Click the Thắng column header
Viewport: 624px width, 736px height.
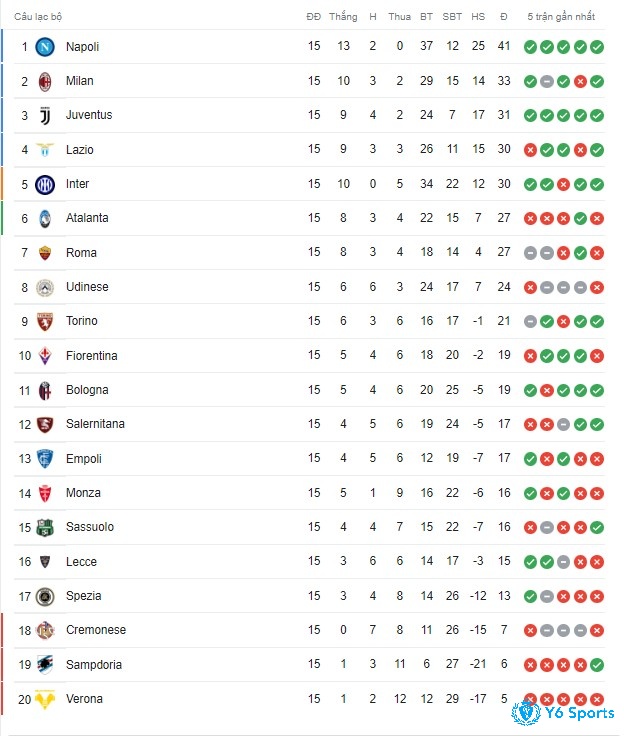point(343,16)
